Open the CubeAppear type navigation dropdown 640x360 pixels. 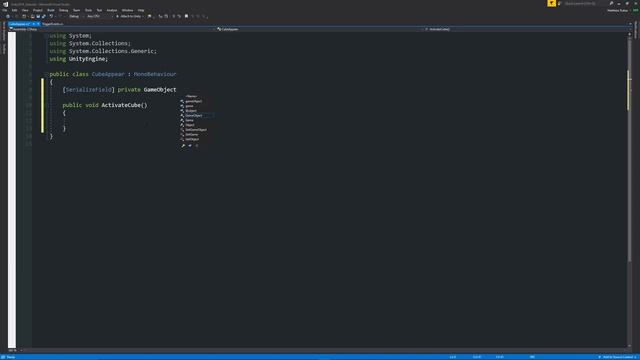320,29
